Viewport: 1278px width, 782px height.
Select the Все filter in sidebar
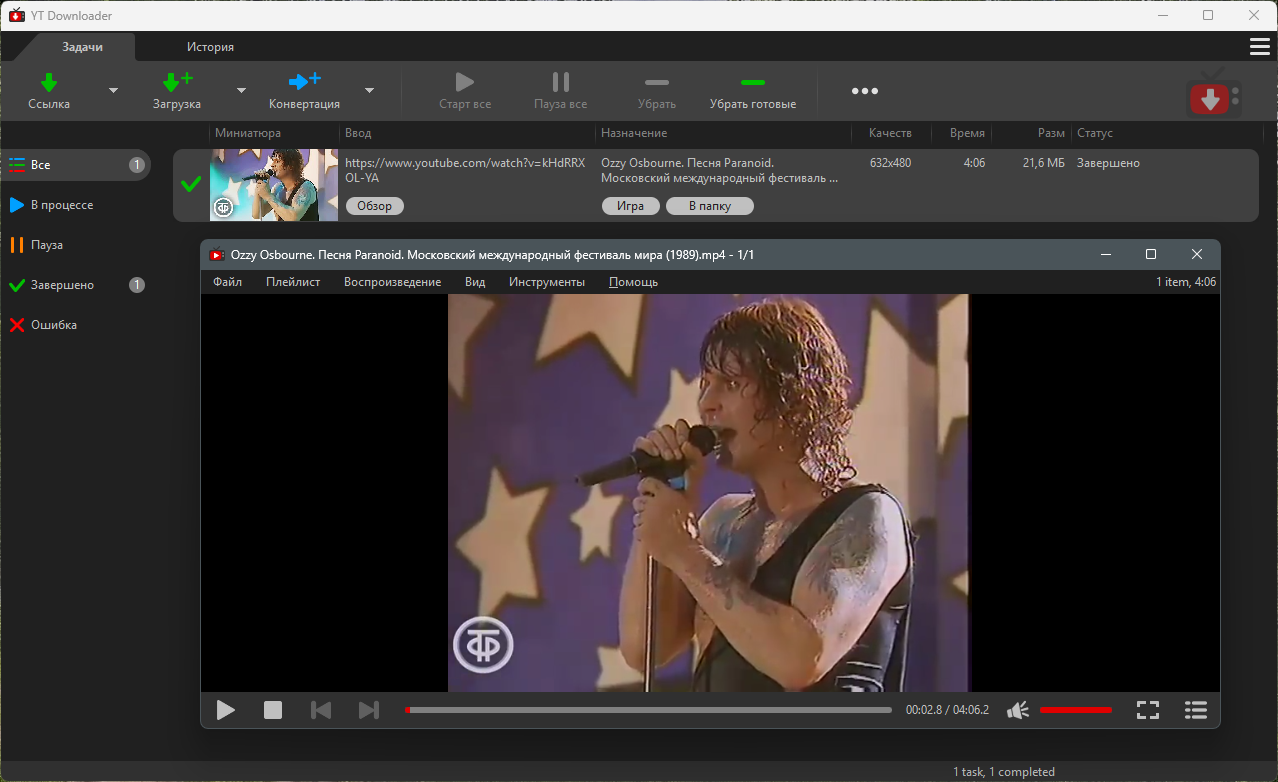click(x=76, y=165)
